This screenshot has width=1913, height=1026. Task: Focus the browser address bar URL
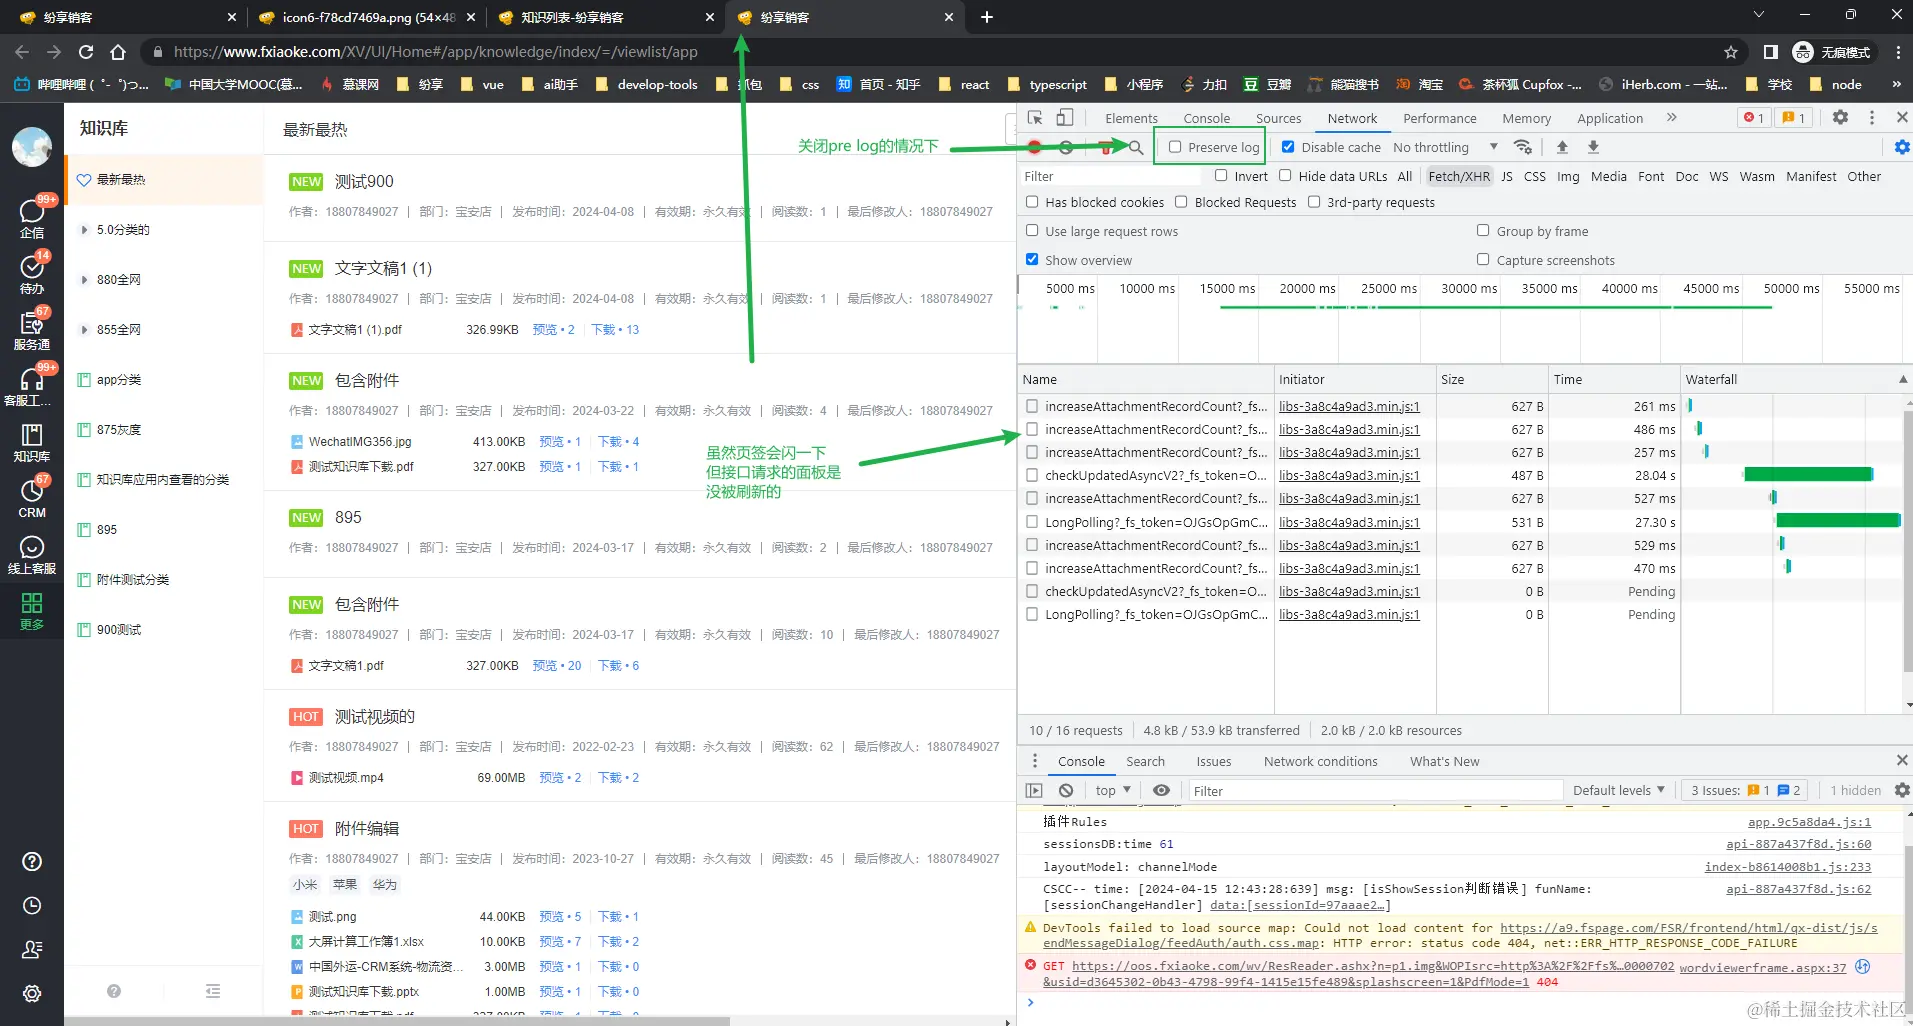[x=435, y=52]
